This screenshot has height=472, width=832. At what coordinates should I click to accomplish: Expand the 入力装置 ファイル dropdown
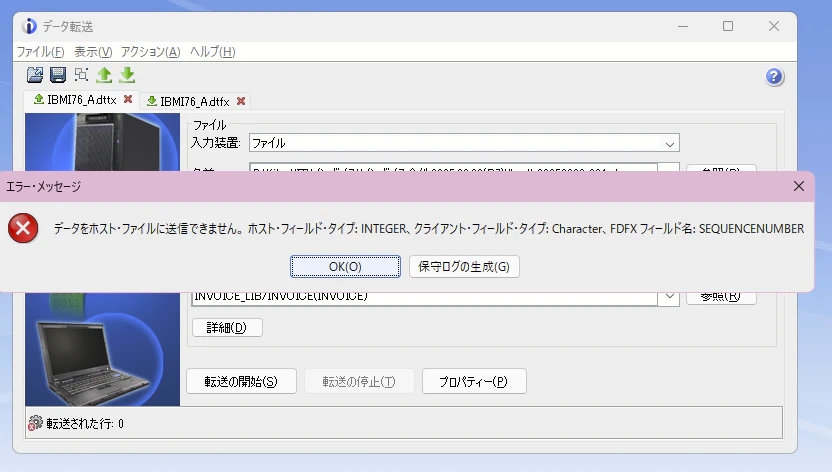click(x=670, y=143)
